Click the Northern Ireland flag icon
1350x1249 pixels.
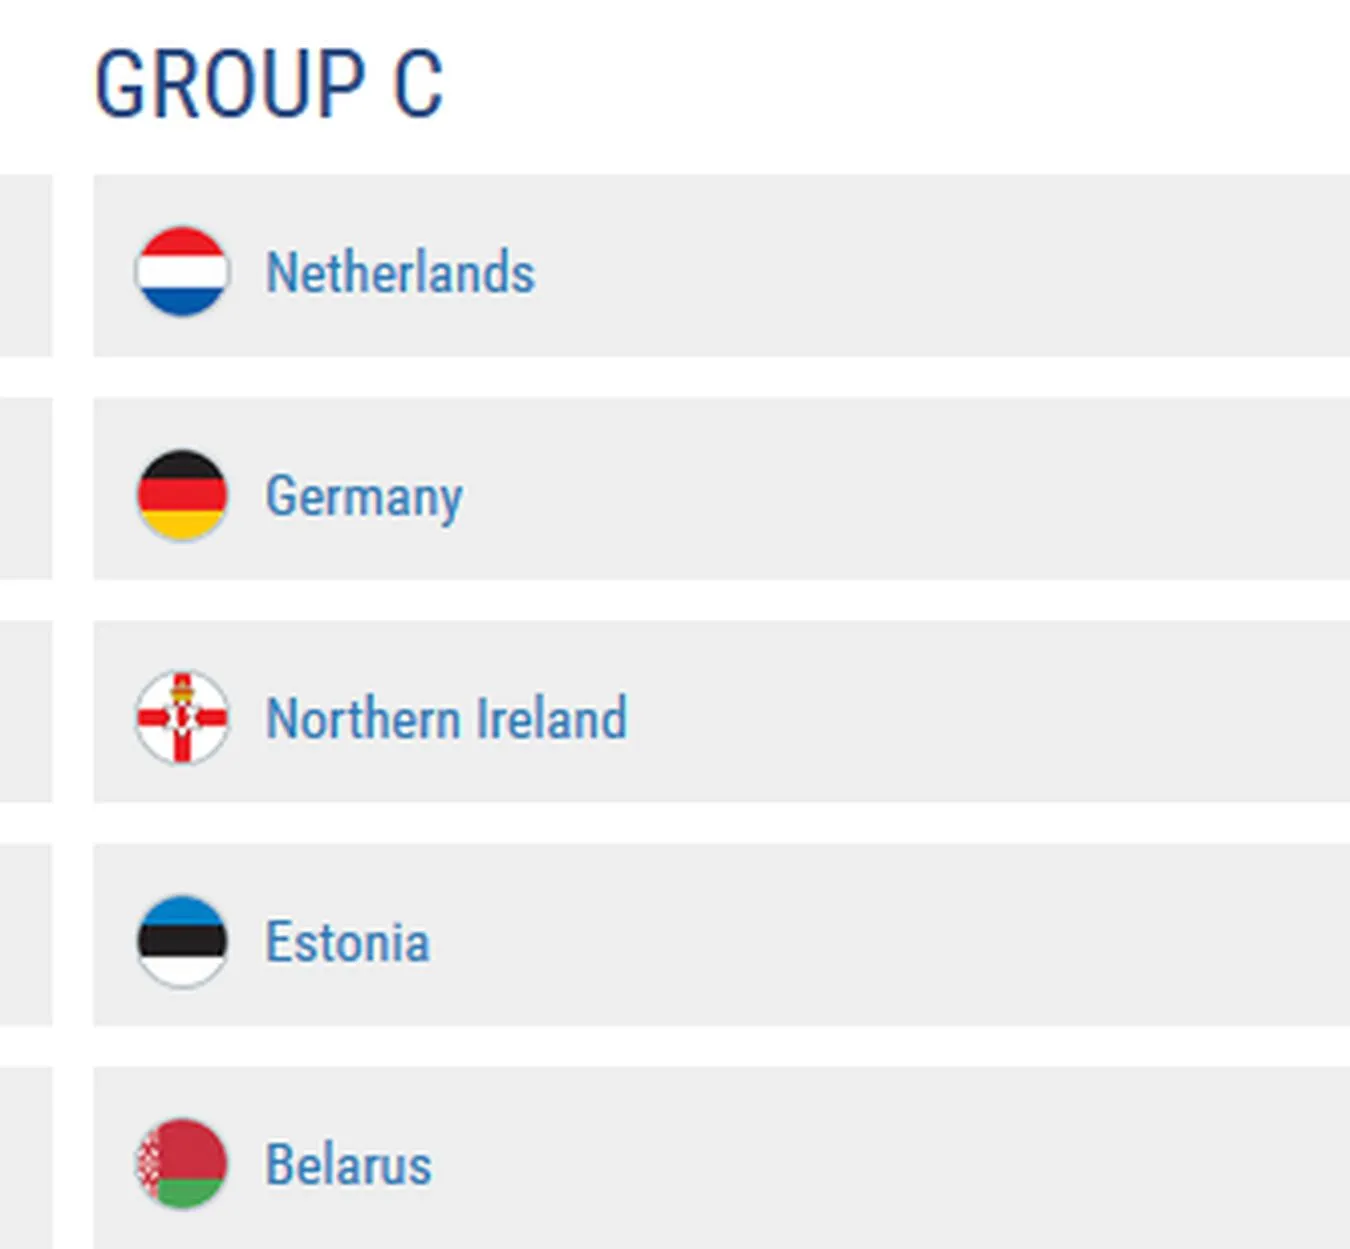pyautogui.click(x=182, y=718)
